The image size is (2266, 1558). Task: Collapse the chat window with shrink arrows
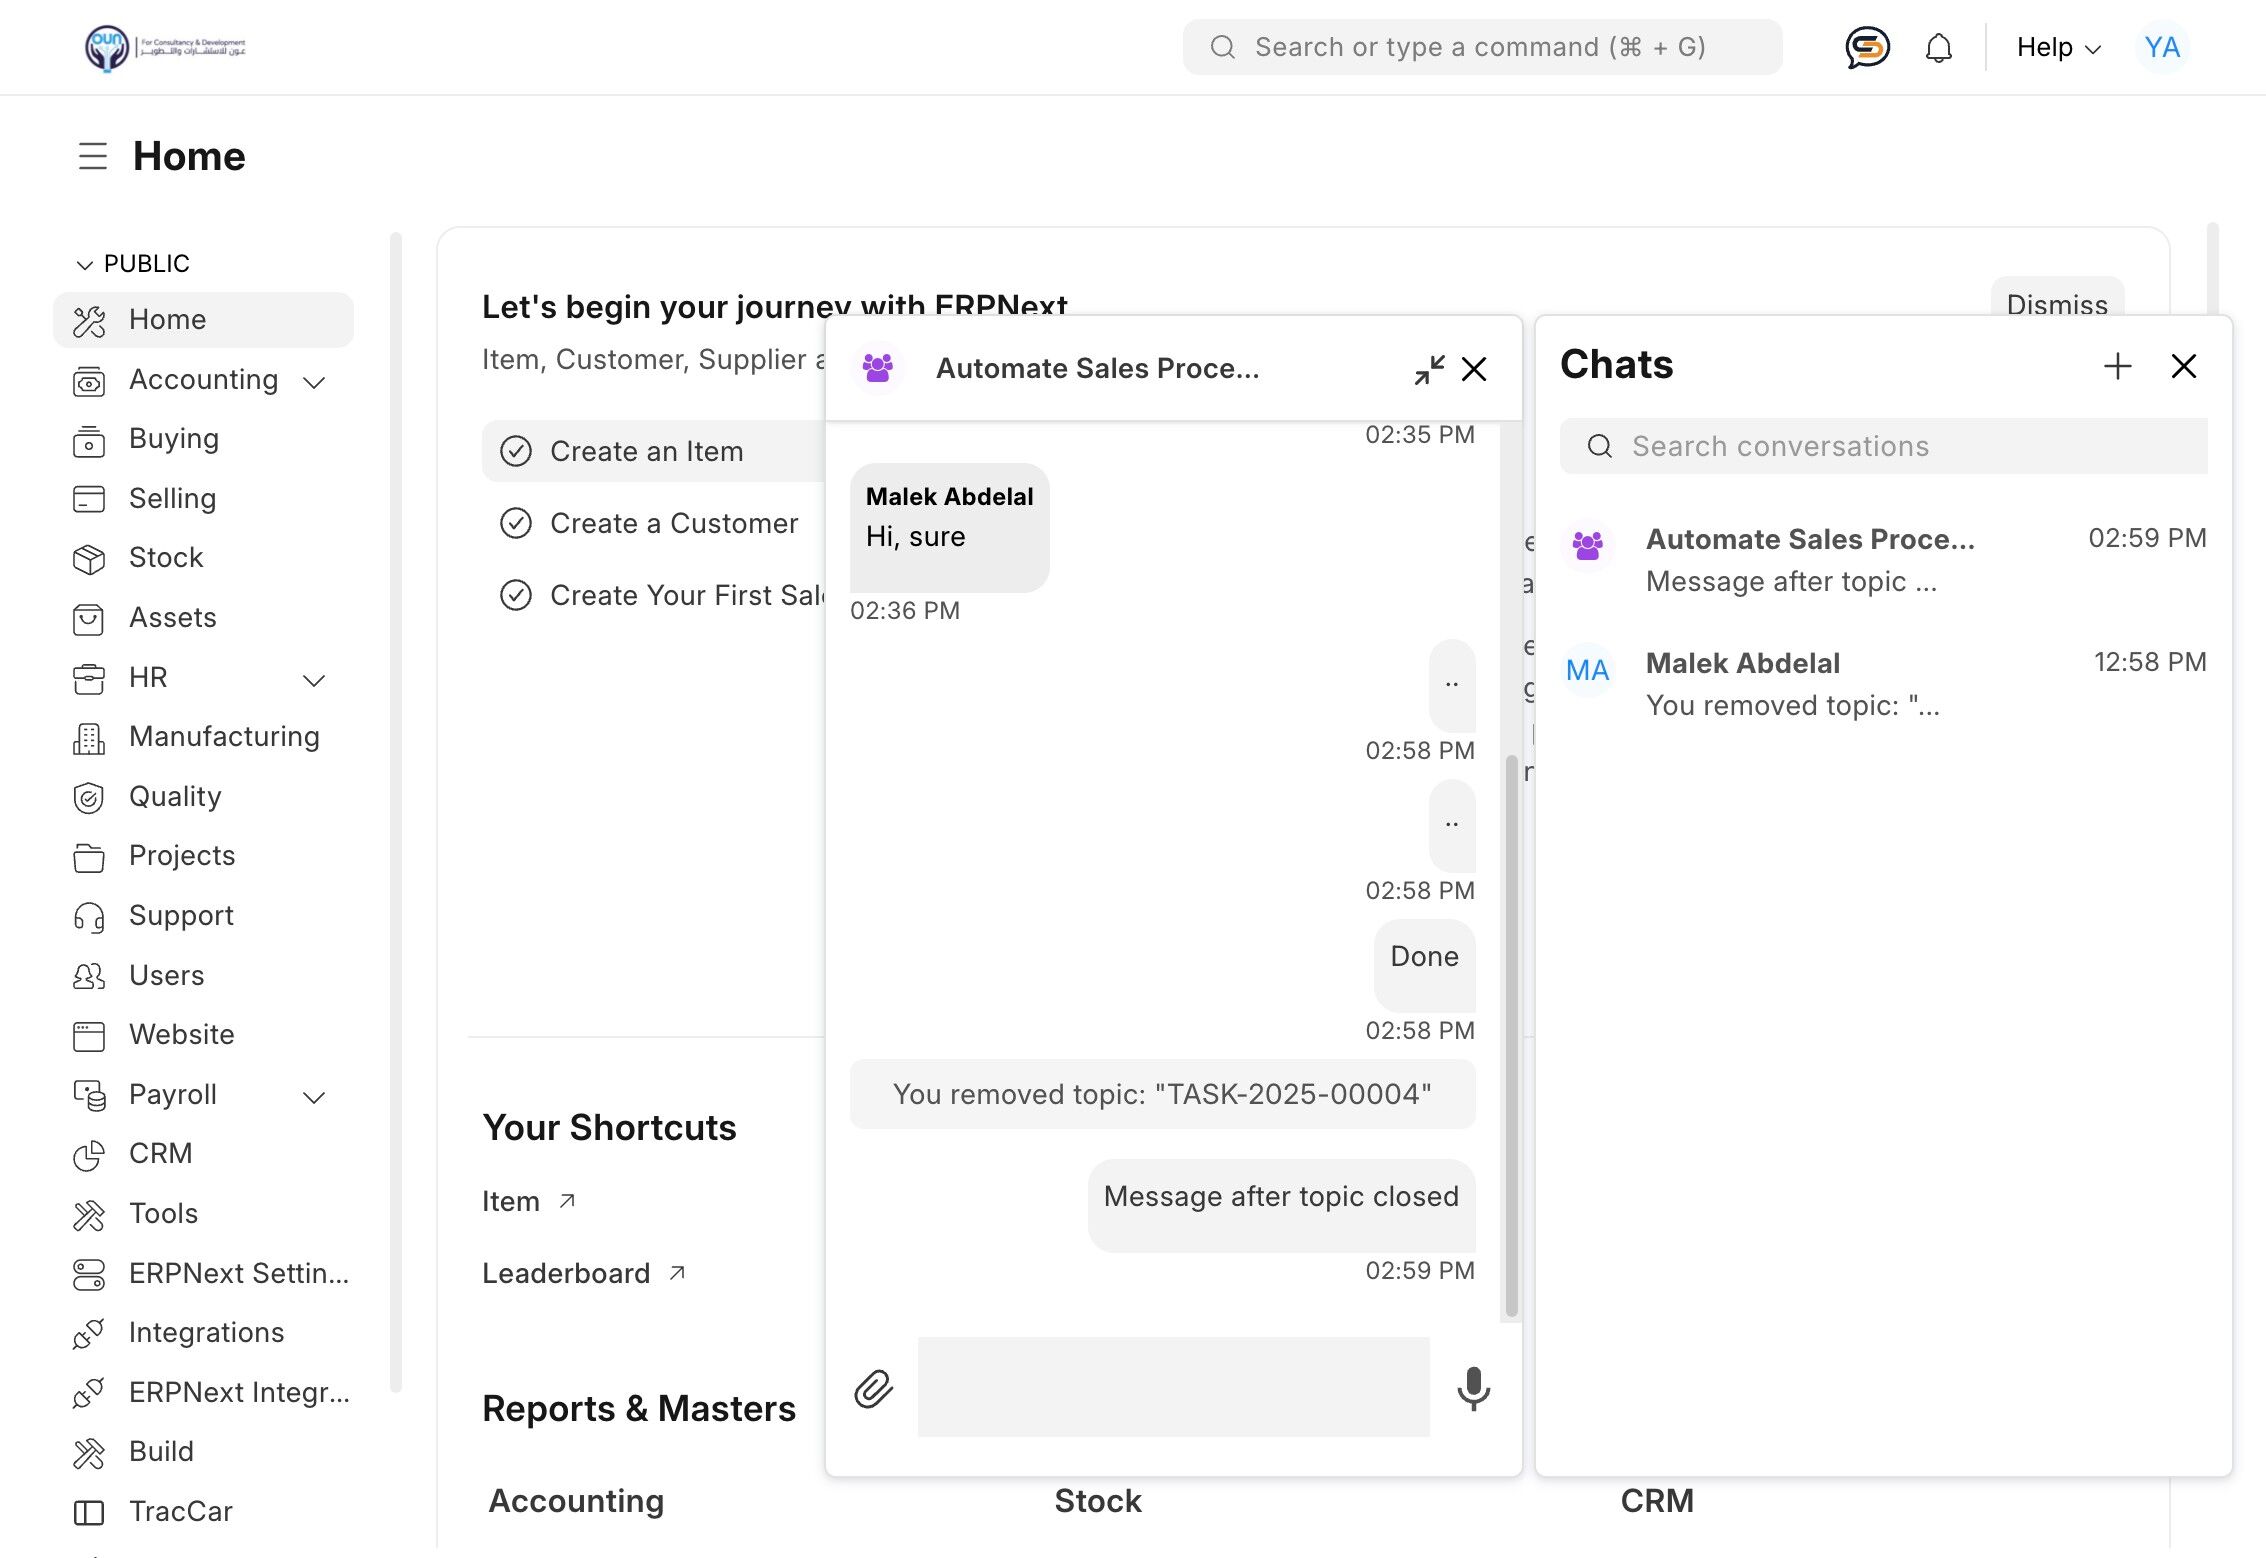(1429, 369)
